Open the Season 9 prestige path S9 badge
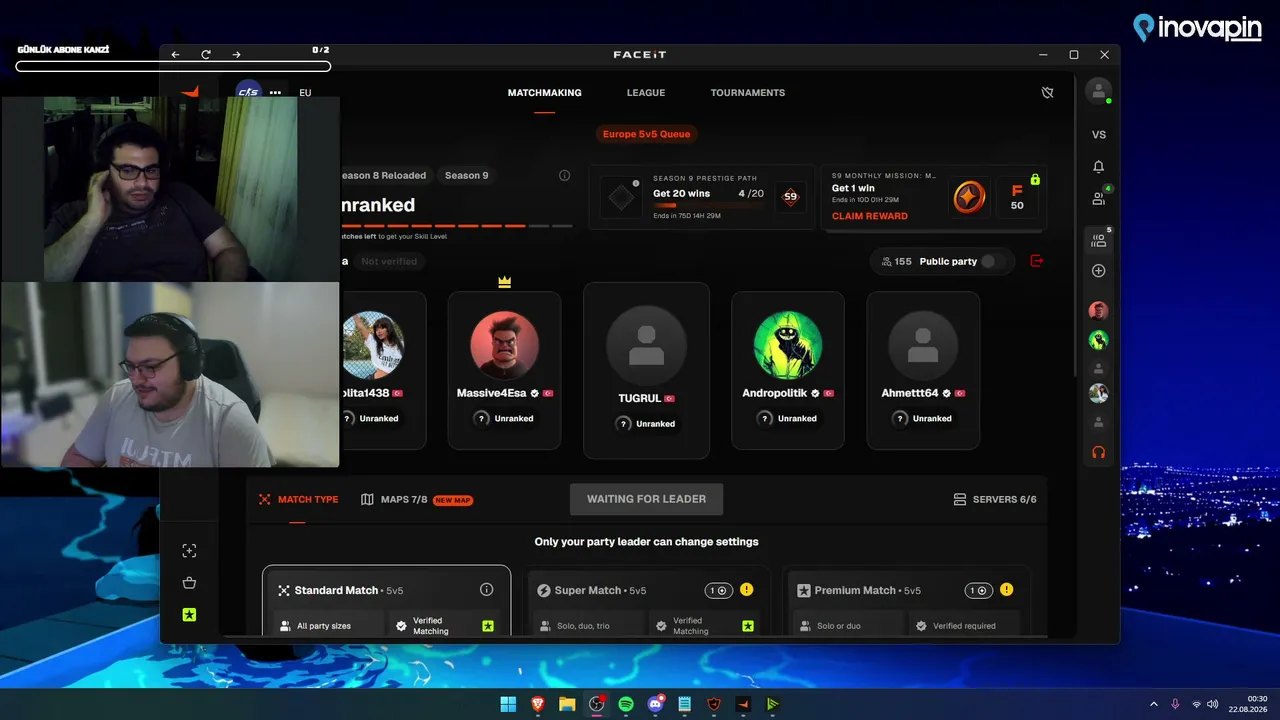This screenshot has height=720, width=1280. [x=790, y=197]
